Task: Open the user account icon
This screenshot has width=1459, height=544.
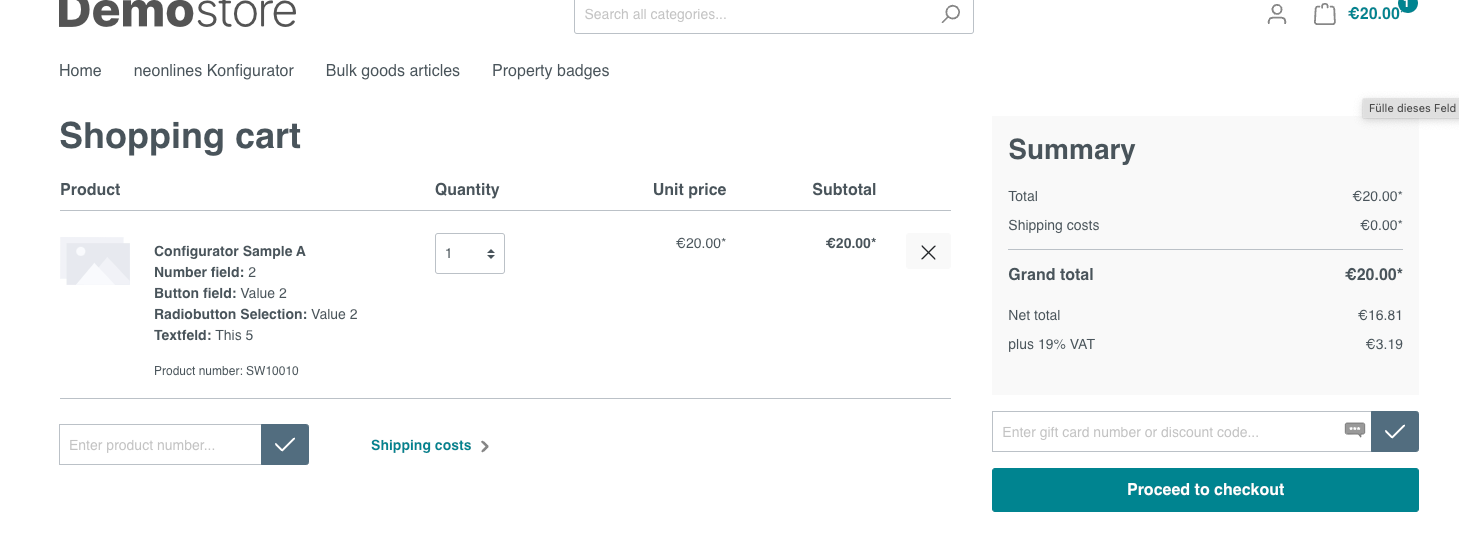Action: click(1277, 14)
